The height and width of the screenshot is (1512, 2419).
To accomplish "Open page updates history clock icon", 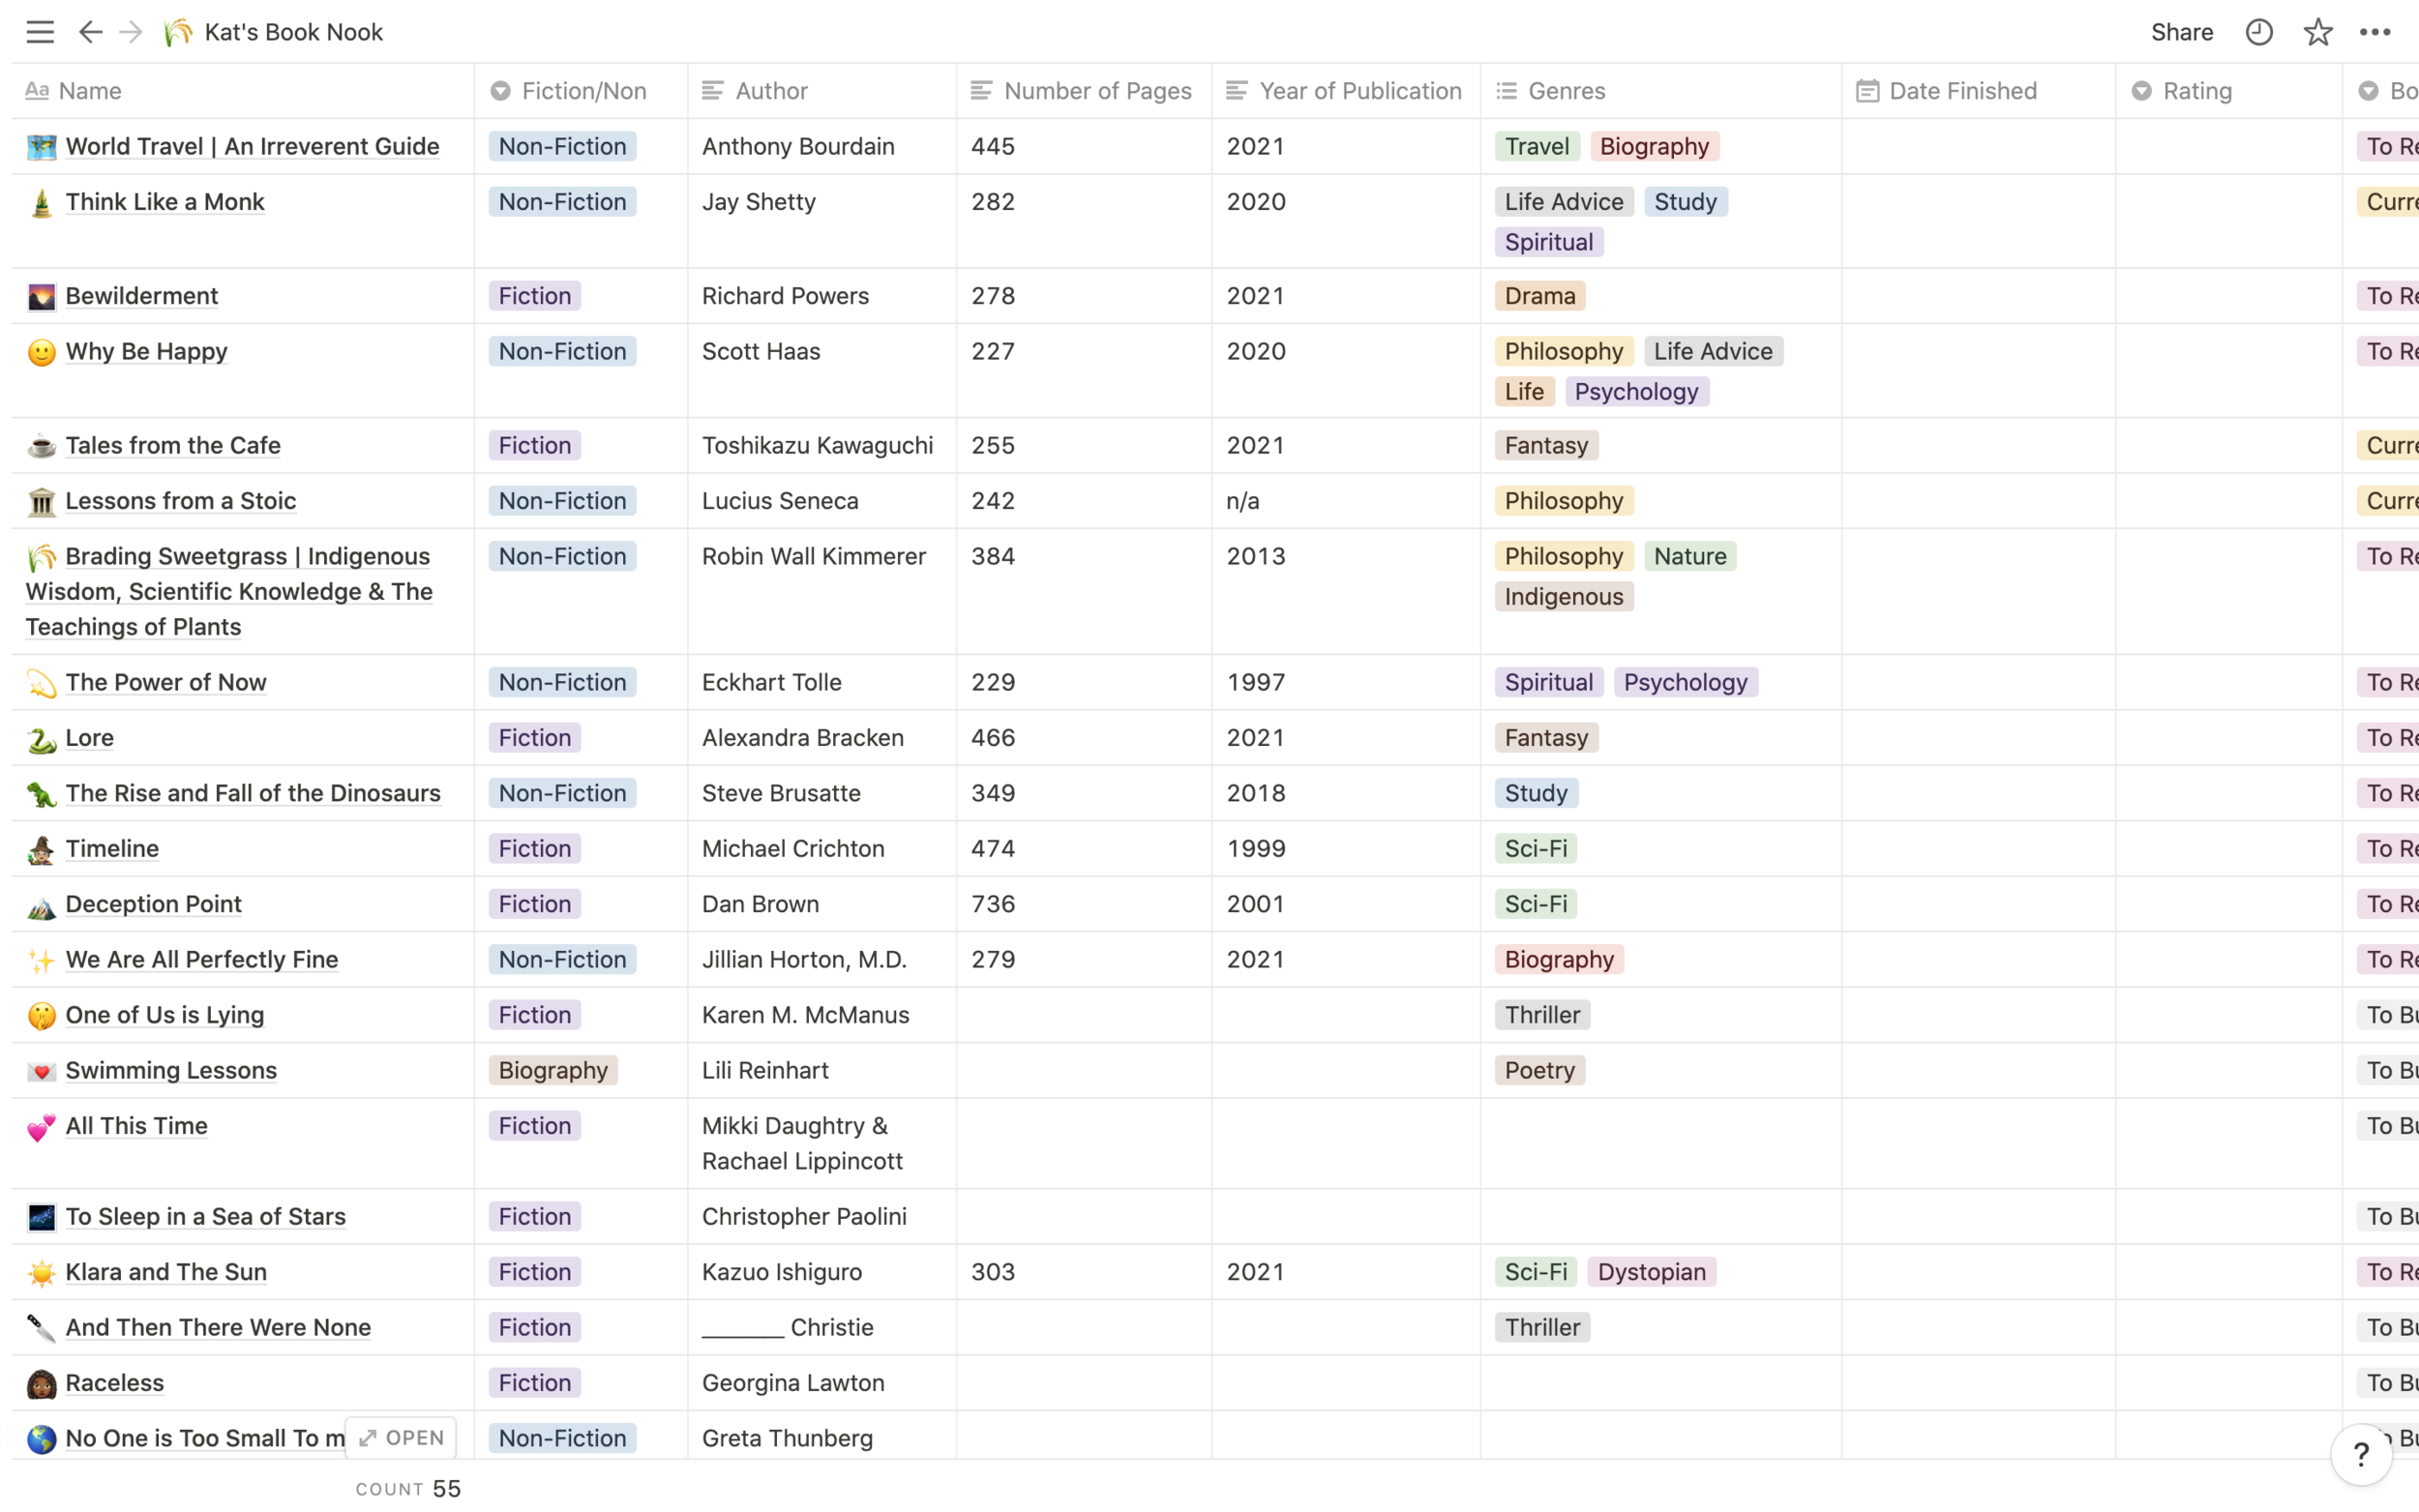I will [x=2259, y=32].
